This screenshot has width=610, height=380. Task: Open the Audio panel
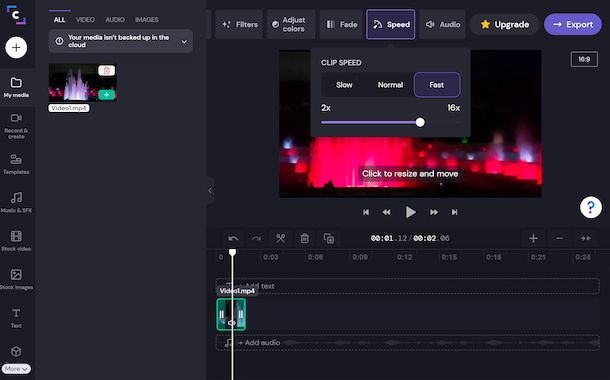[x=442, y=24]
